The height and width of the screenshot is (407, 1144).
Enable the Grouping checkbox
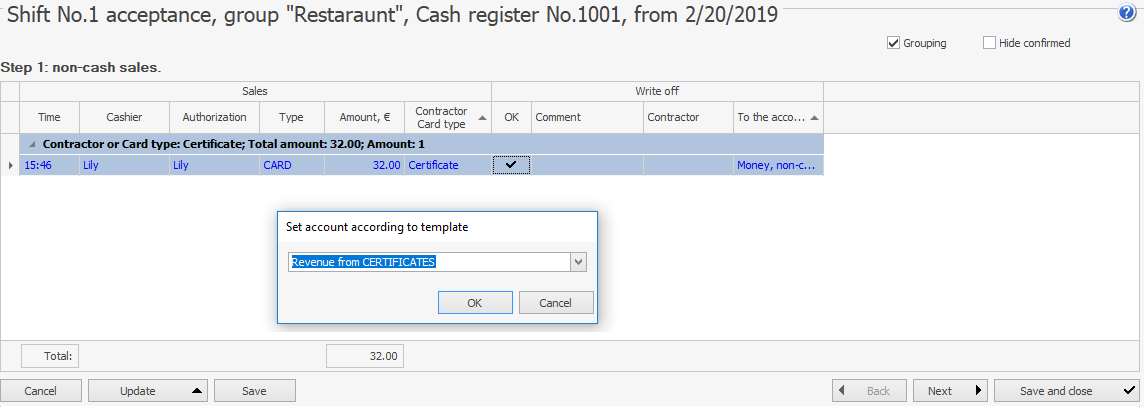pos(893,43)
